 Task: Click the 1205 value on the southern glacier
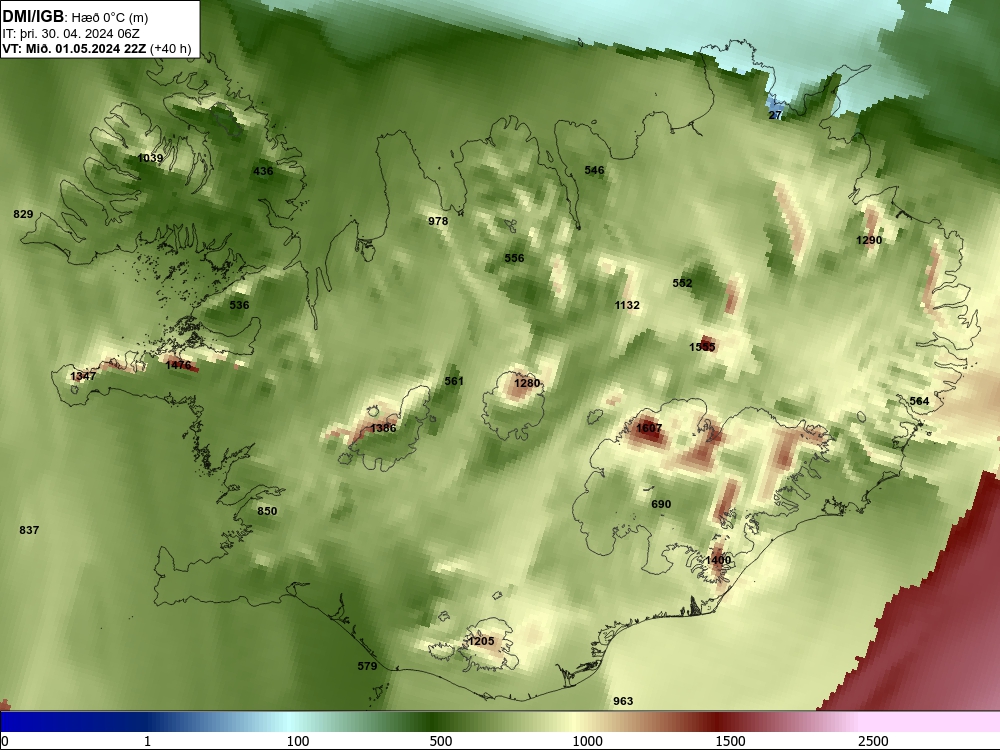click(x=481, y=642)
